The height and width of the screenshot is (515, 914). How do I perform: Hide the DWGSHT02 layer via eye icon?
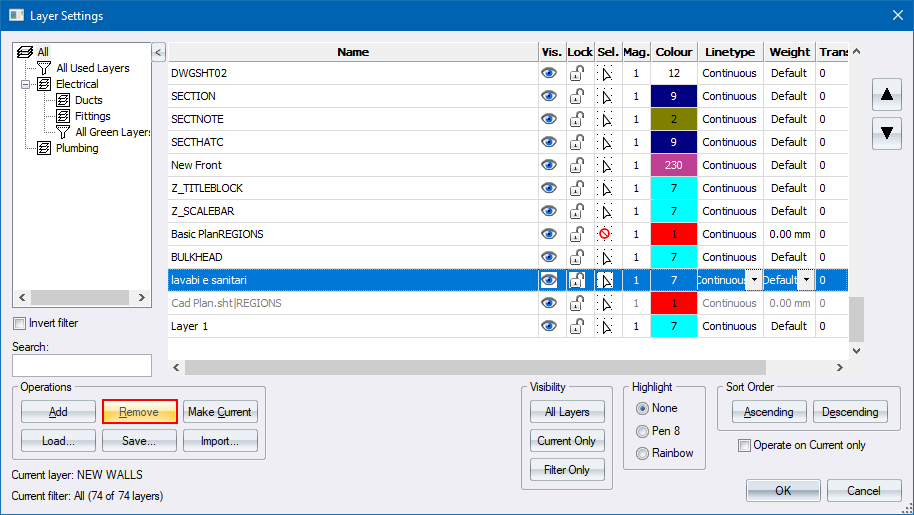click(x=549, y=73)
